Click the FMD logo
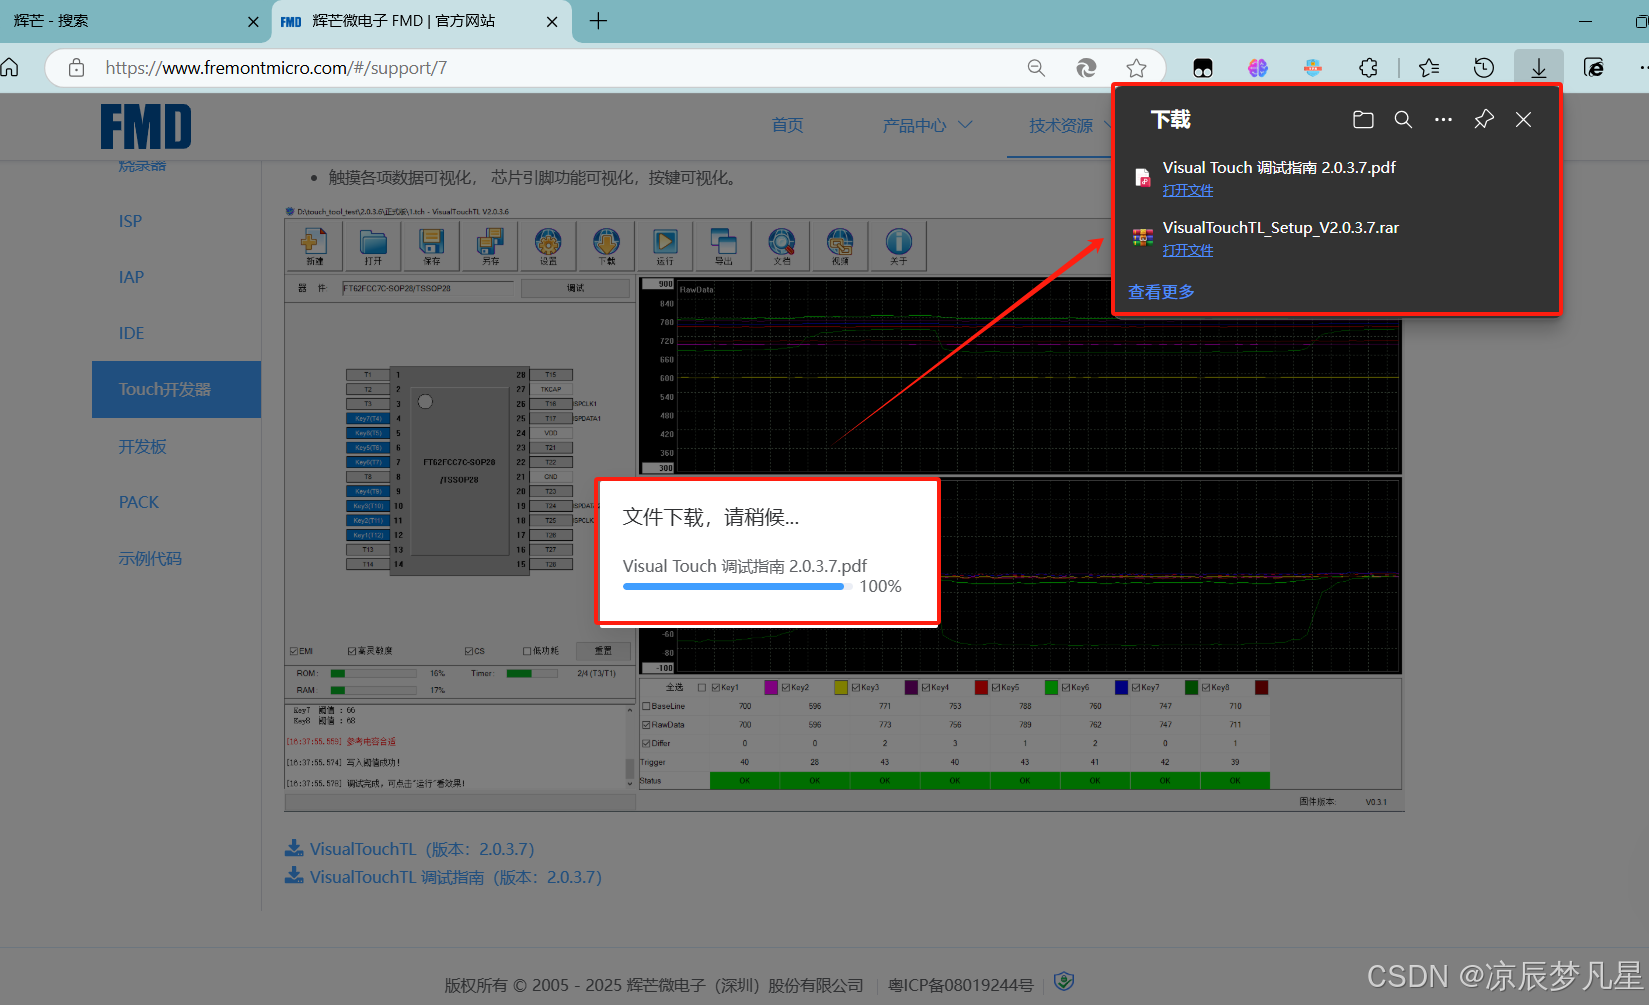The image size is (1649, 1005). pos(146,127)
